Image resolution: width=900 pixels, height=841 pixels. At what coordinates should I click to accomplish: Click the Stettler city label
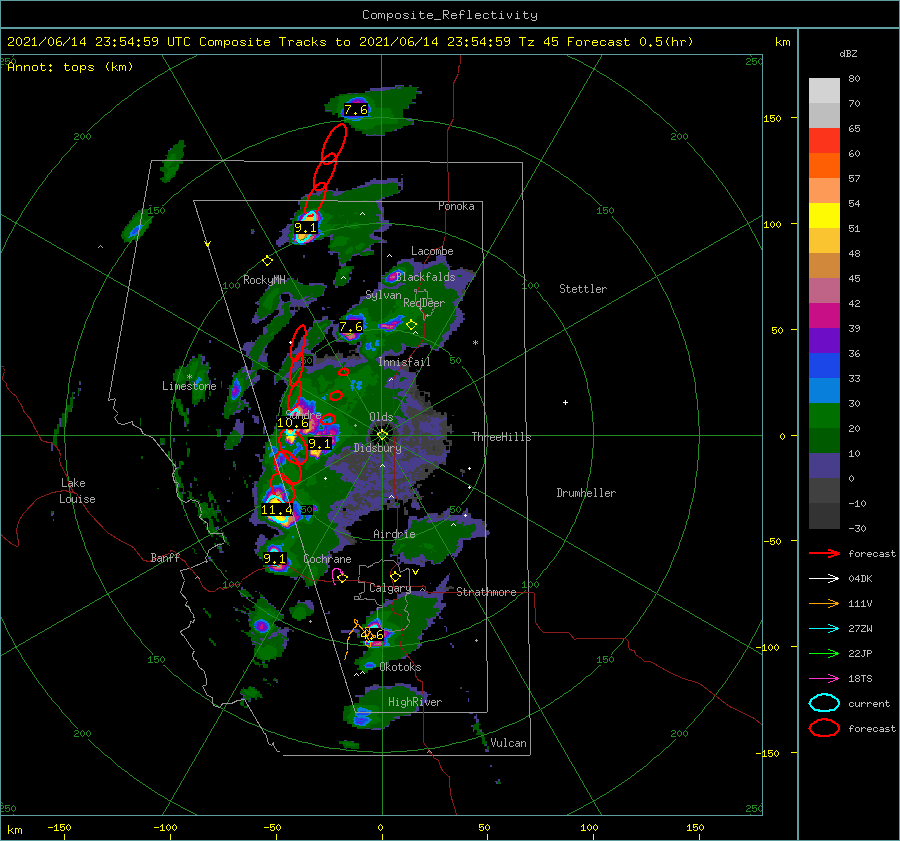tap(583, 289)
